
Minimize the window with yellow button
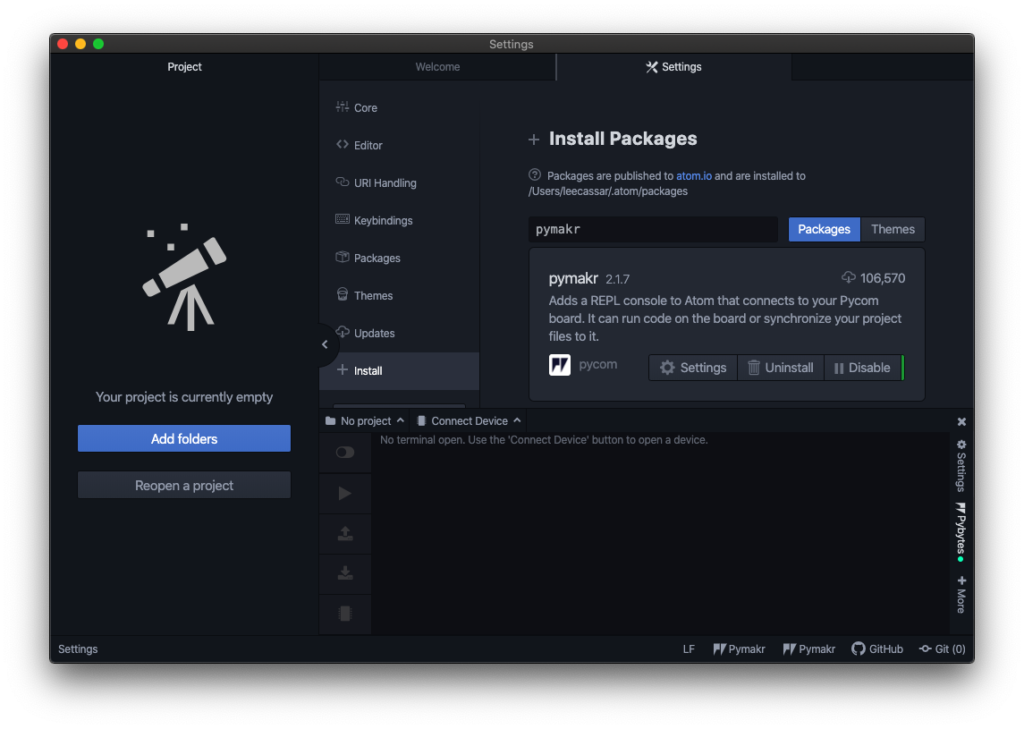(80, 44)
